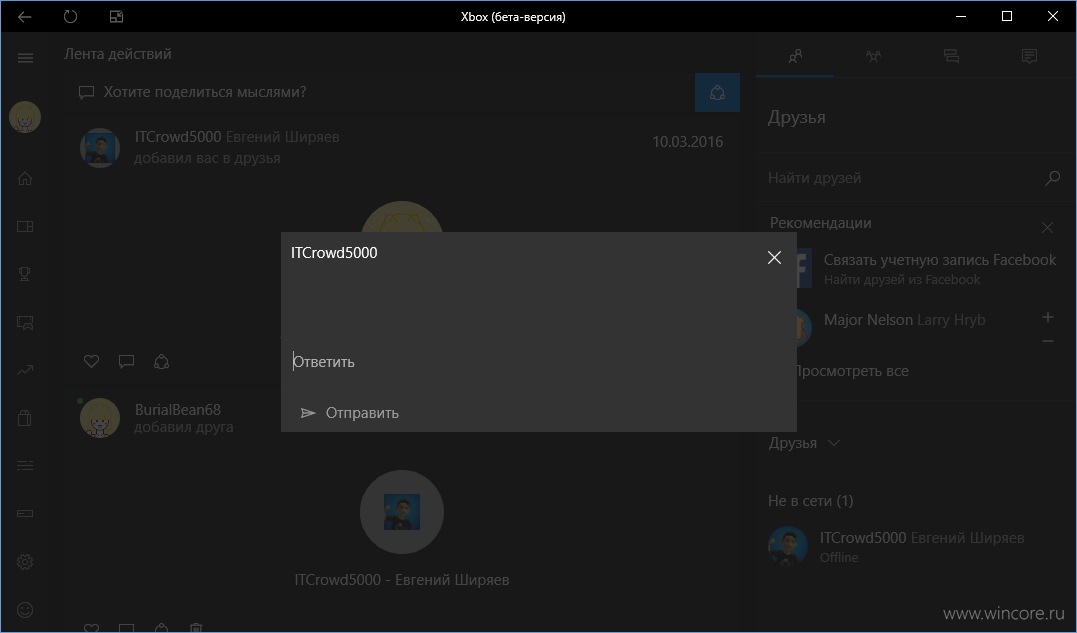Close the Xbox window
This screenshot has height=633, width=1077.
point(1052,16)
